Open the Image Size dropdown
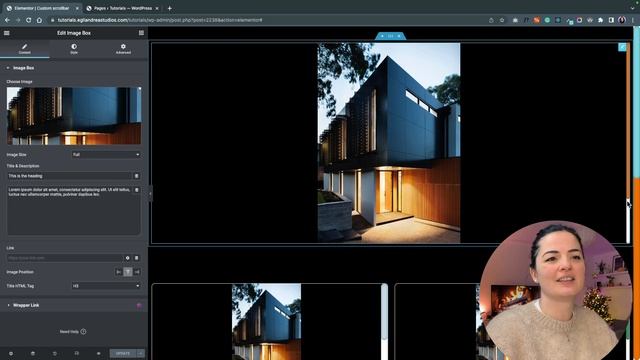This screenshot has width=640, height=360. click(x=106, y=155)
